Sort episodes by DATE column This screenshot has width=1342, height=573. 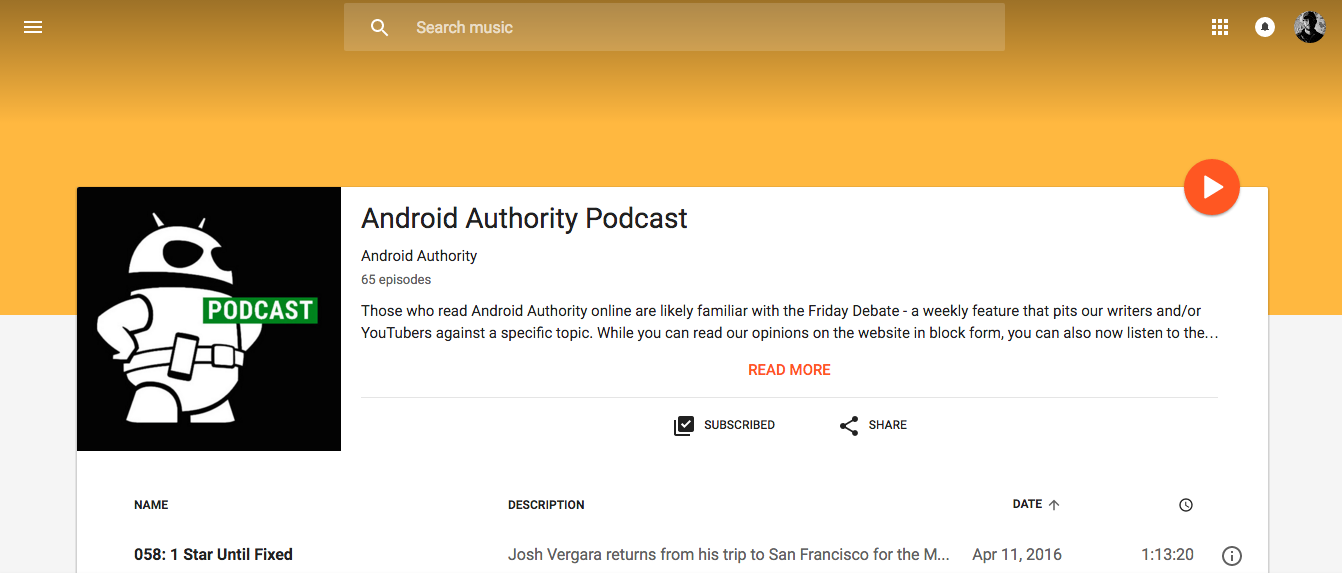[1027, 504]
